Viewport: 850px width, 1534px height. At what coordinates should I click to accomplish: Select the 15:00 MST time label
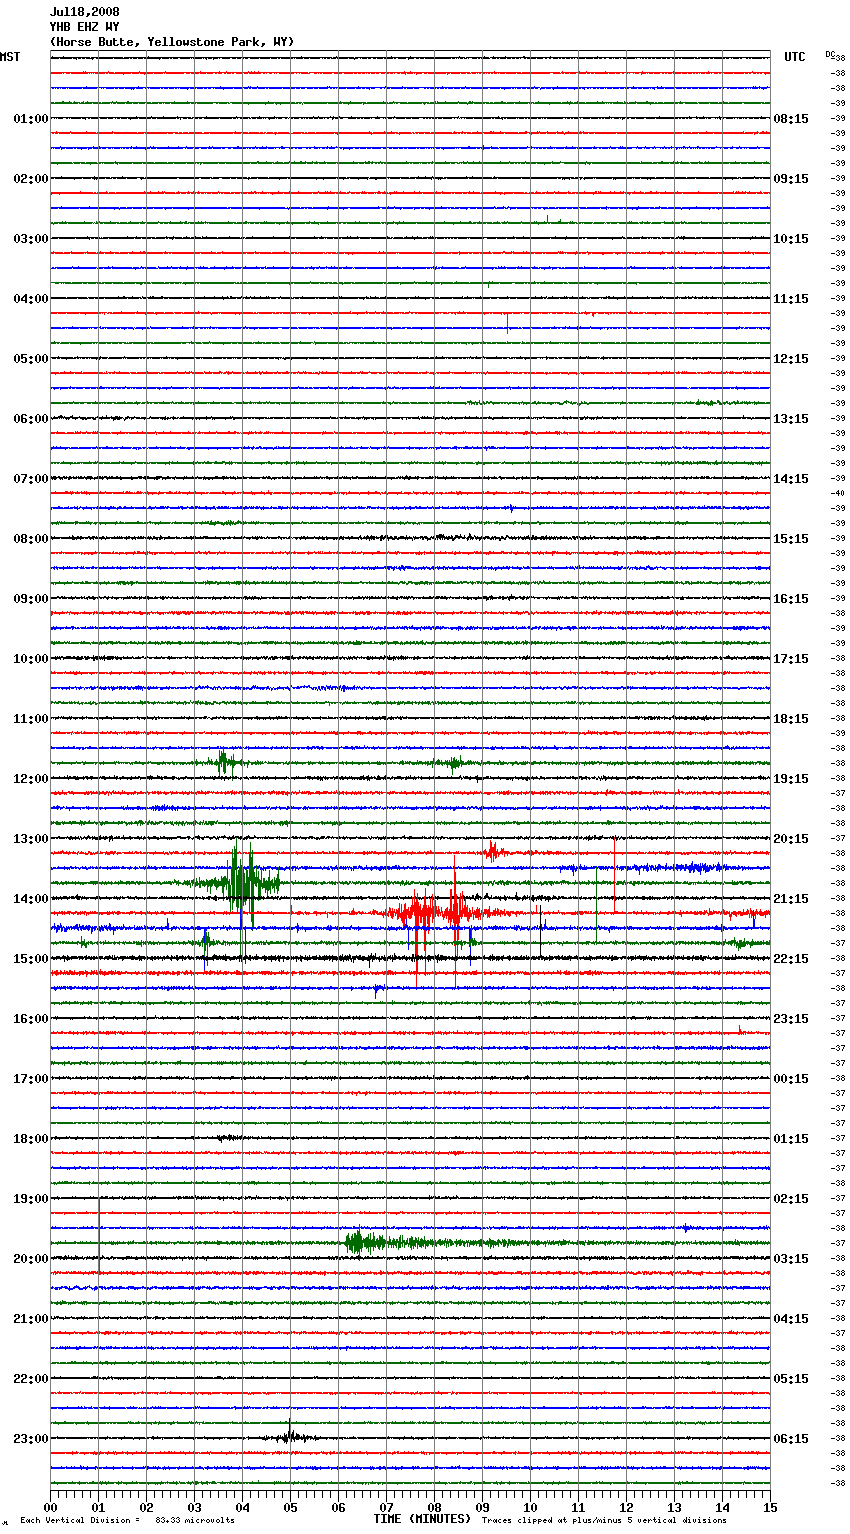coord(30,959)
